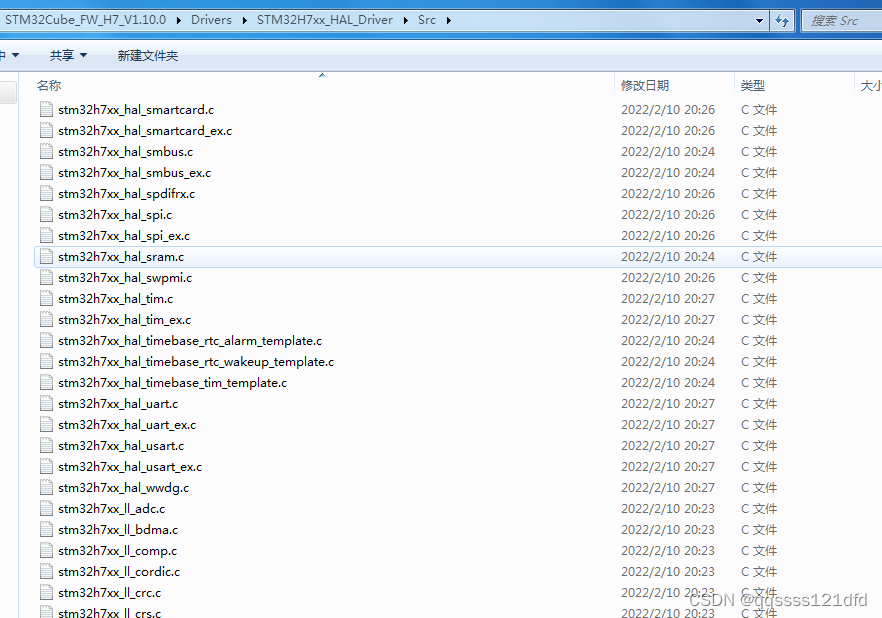Viewport: 882px width, 618px height.
Task: Click Src breadcrumb segment
Action: coord(427,20)
